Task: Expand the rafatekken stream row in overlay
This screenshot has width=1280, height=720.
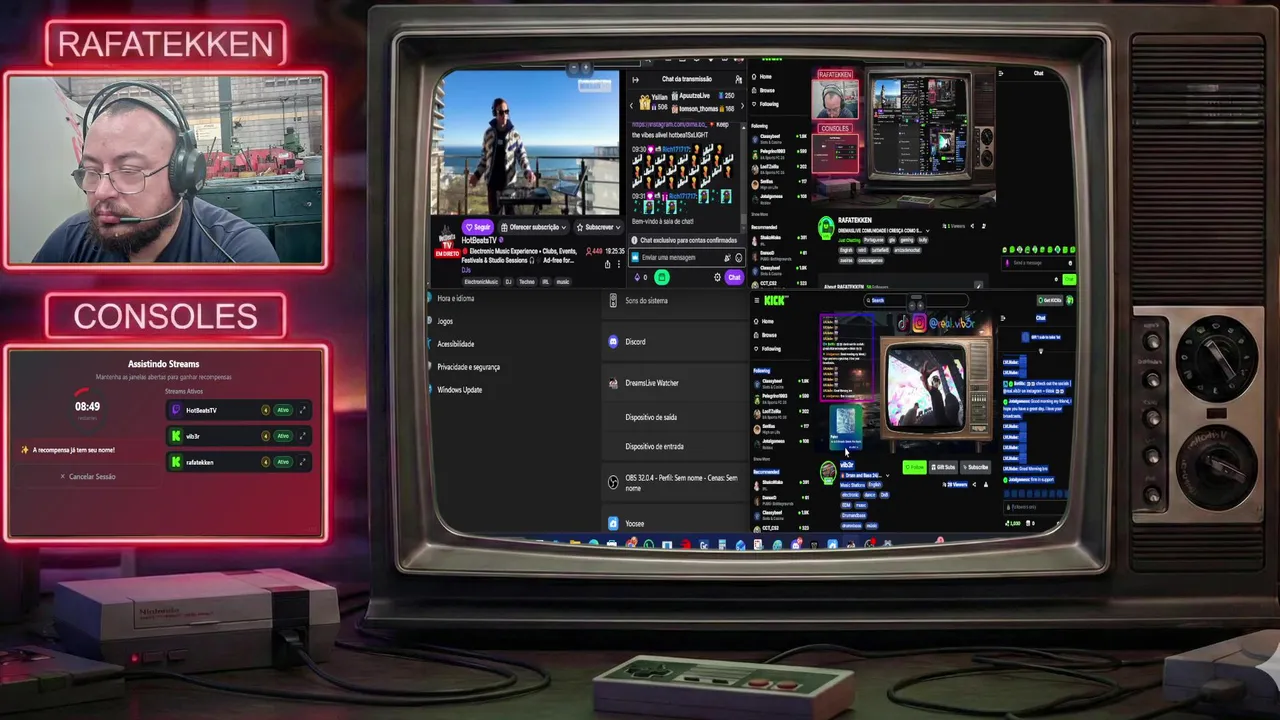Action: tap(303, 462)
